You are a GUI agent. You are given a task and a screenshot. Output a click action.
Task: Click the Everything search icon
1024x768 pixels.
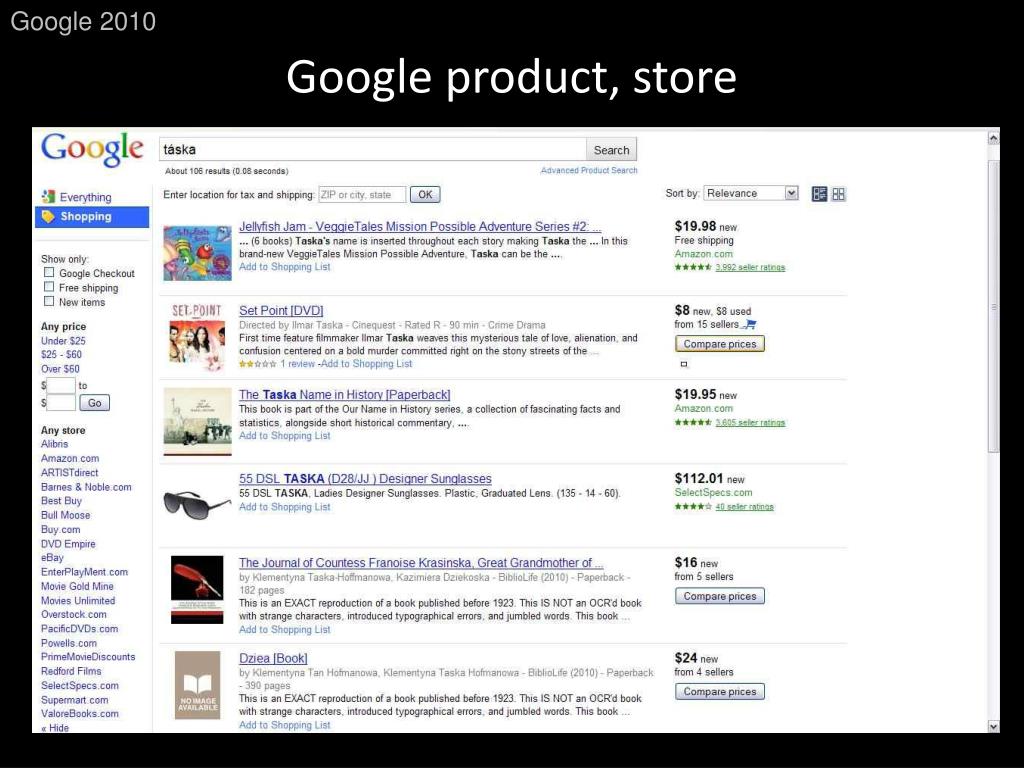click(48, 197)
